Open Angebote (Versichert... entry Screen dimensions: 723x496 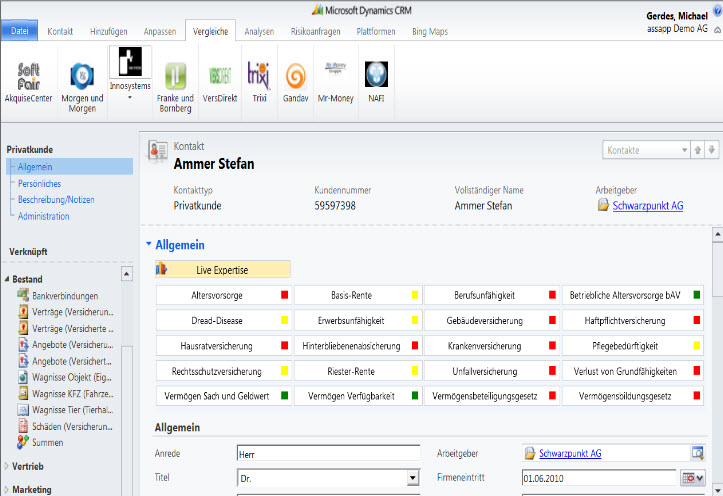(x=66, y=361)
